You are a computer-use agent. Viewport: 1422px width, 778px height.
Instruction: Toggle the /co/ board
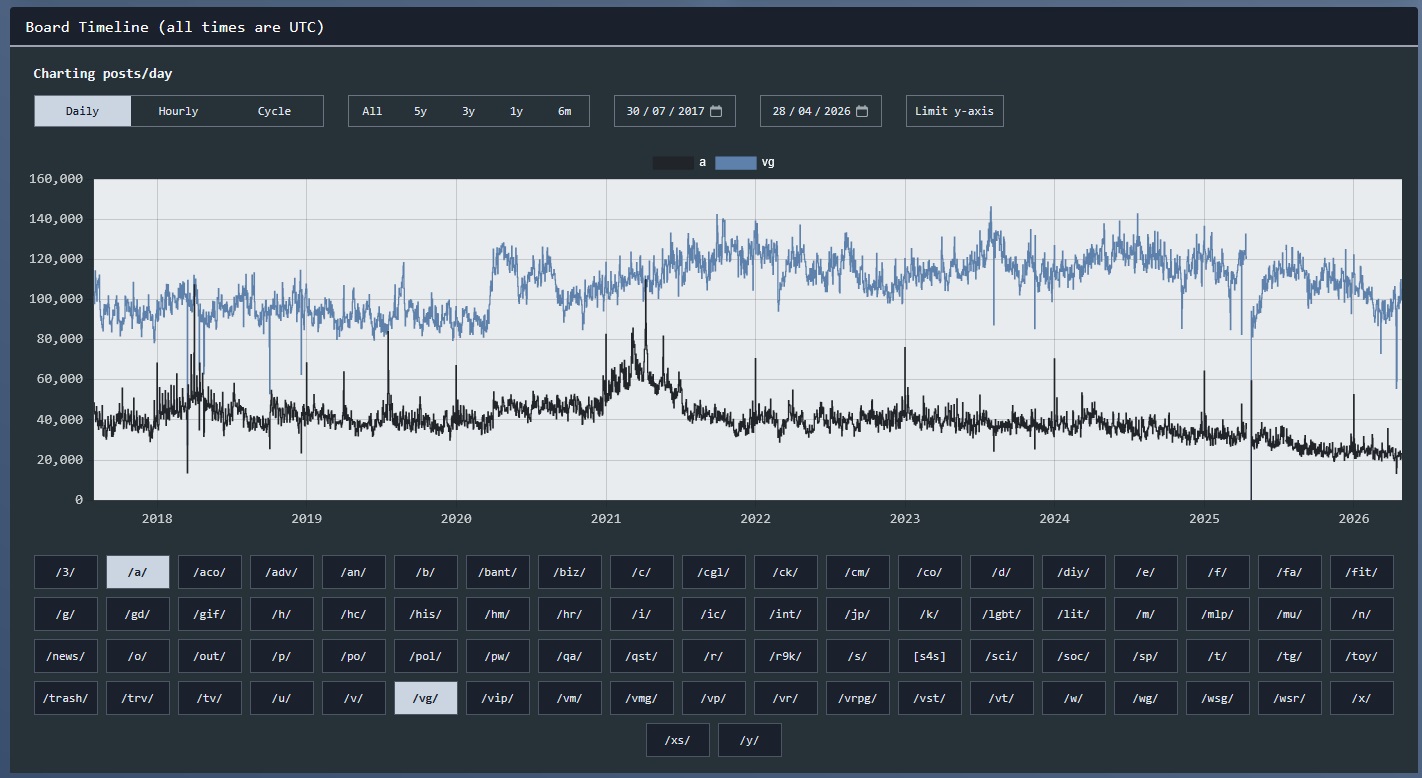coord(930,572)
